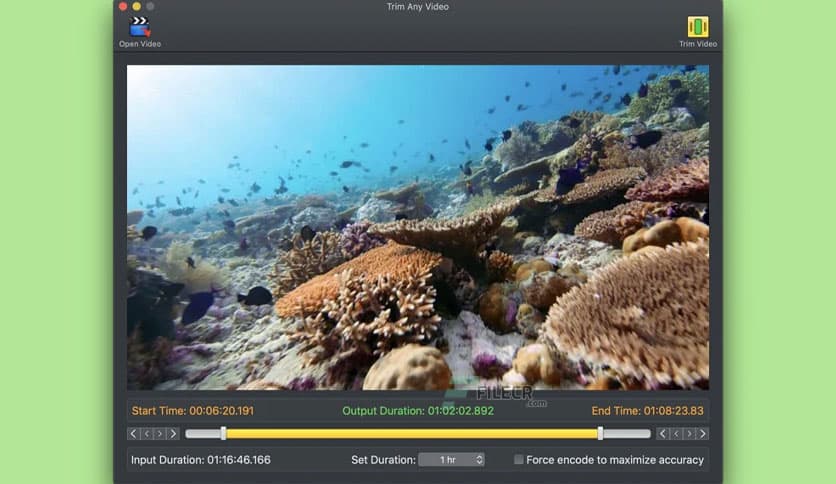Image resolution: width=836 pixels, height=484 pixels.
Task: Nudge start time back with small left arrow
Action: click(147, 434)
